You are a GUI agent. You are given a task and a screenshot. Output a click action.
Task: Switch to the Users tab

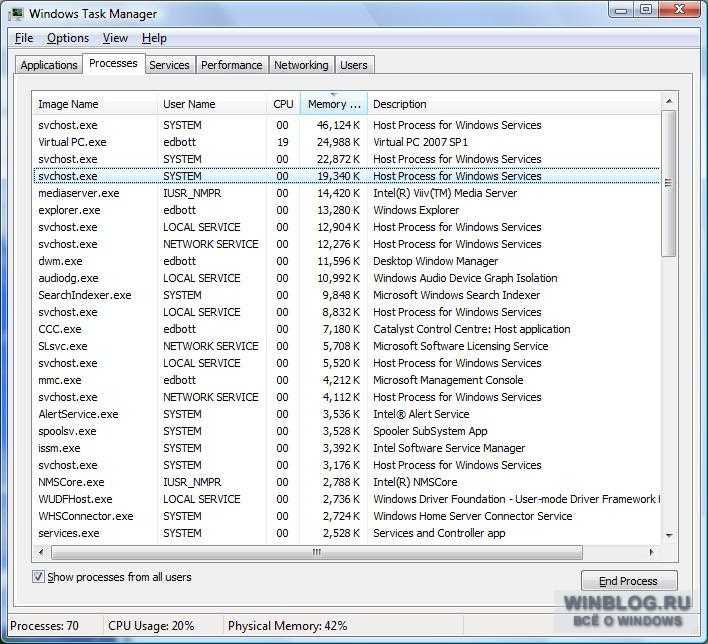(354, 65)
